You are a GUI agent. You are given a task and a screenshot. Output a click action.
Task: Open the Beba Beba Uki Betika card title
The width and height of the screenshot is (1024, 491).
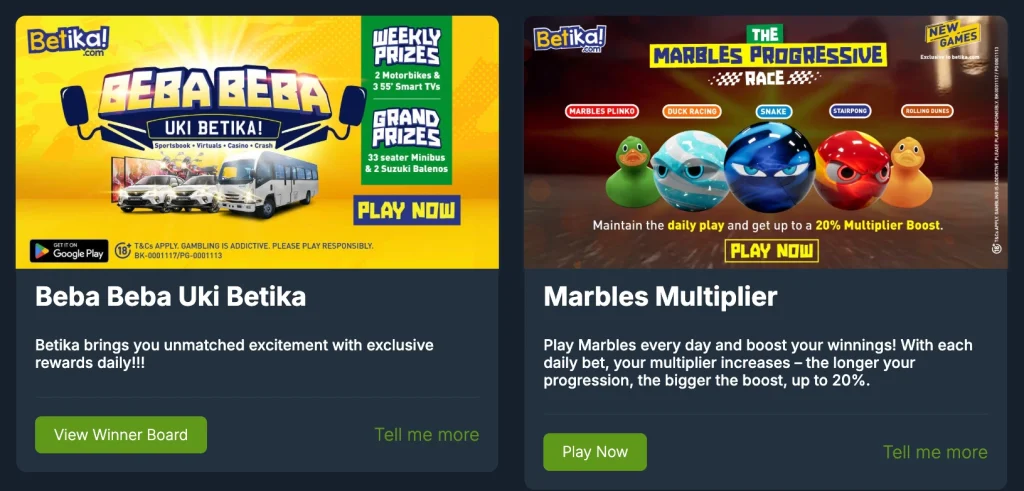point(170,296)
